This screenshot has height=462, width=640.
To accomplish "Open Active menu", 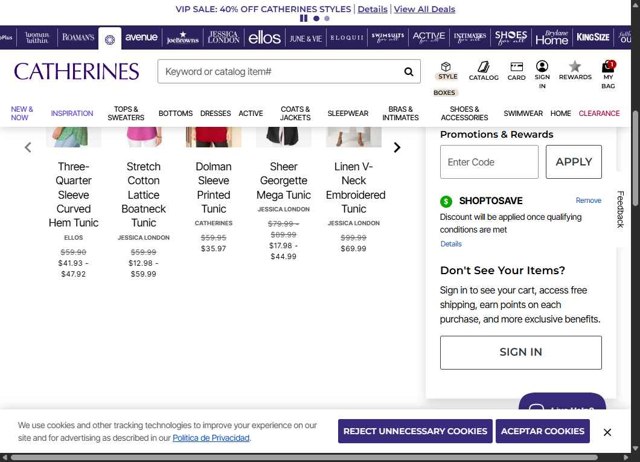I will click(x=251, y=113).
